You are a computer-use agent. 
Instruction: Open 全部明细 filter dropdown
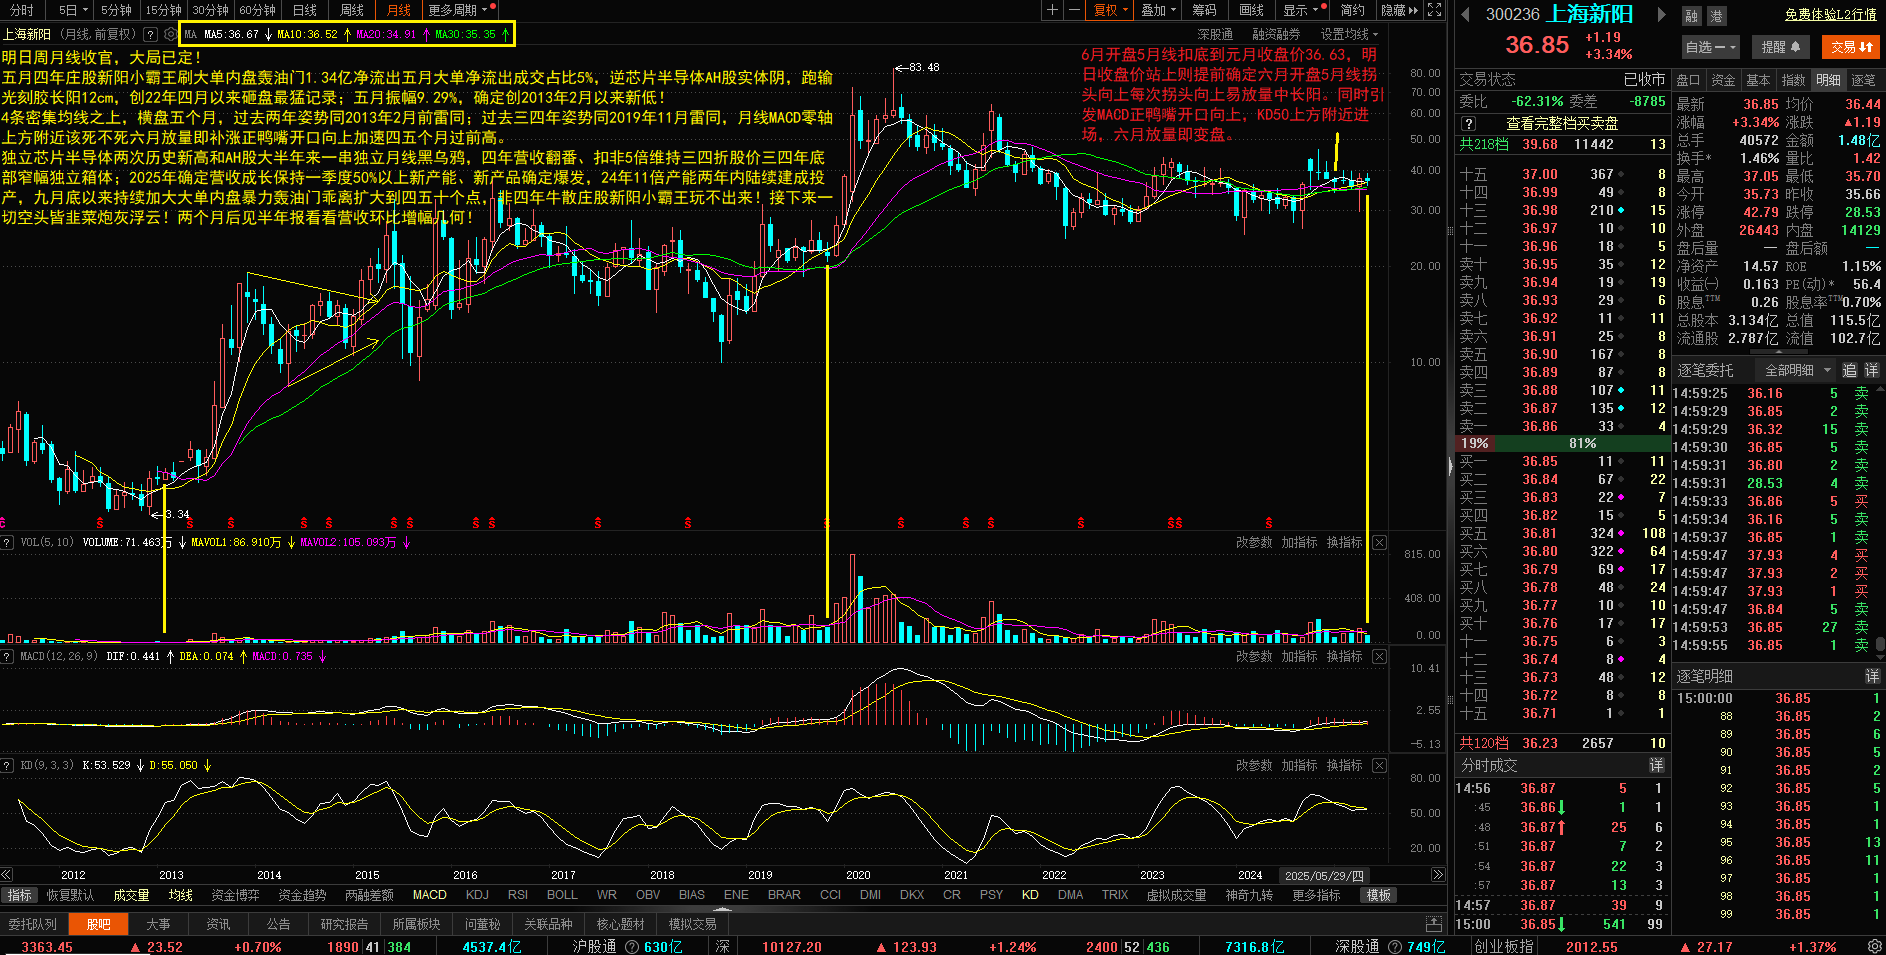point(1797,370)
